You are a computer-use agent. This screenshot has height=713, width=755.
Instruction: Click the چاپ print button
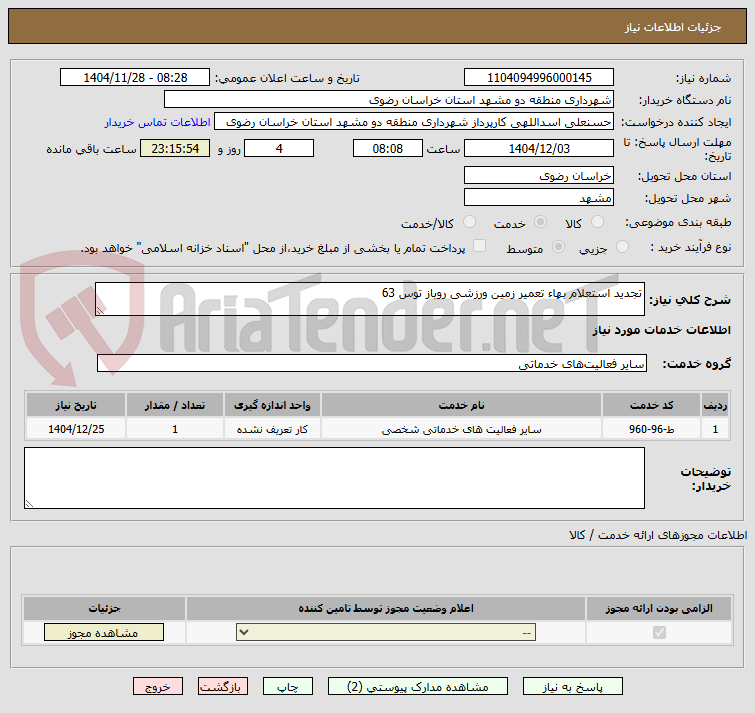pyautogui.click(x=287, y=687)
